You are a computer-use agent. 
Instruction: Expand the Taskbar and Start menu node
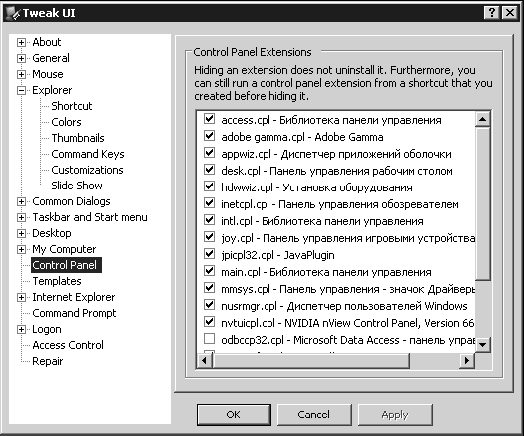point(21,217)
